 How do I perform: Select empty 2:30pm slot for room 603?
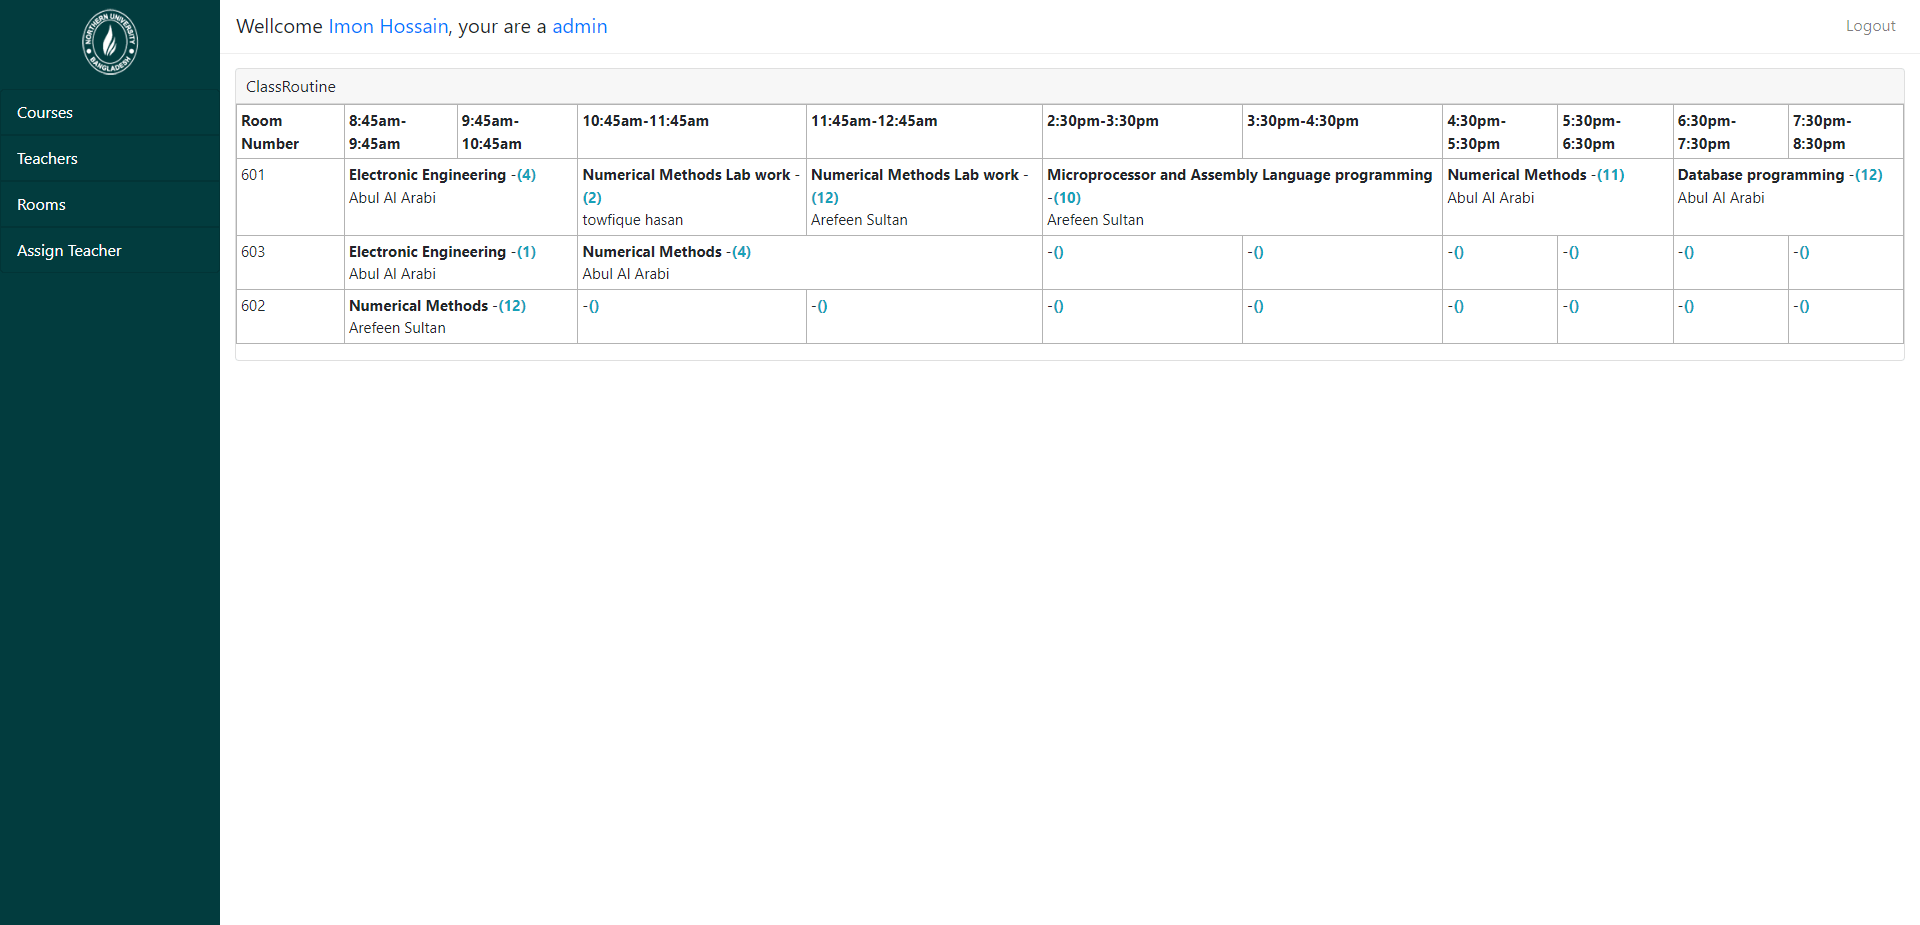pos(1057,253)
